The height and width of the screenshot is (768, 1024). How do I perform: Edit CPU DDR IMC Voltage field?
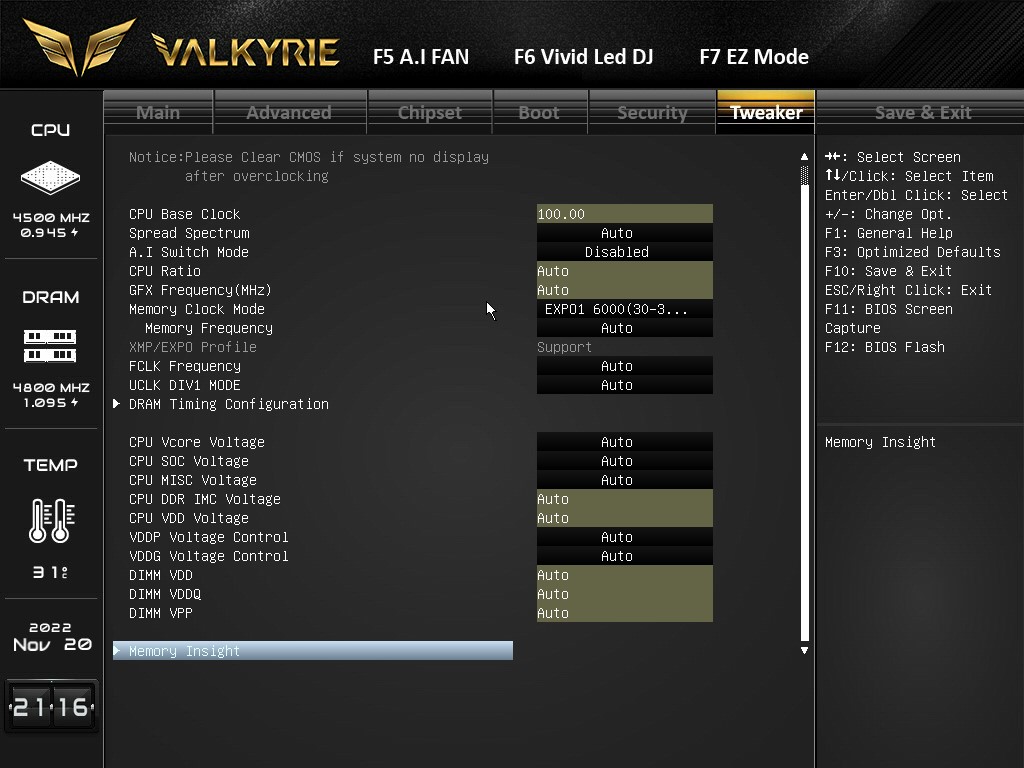625,499
